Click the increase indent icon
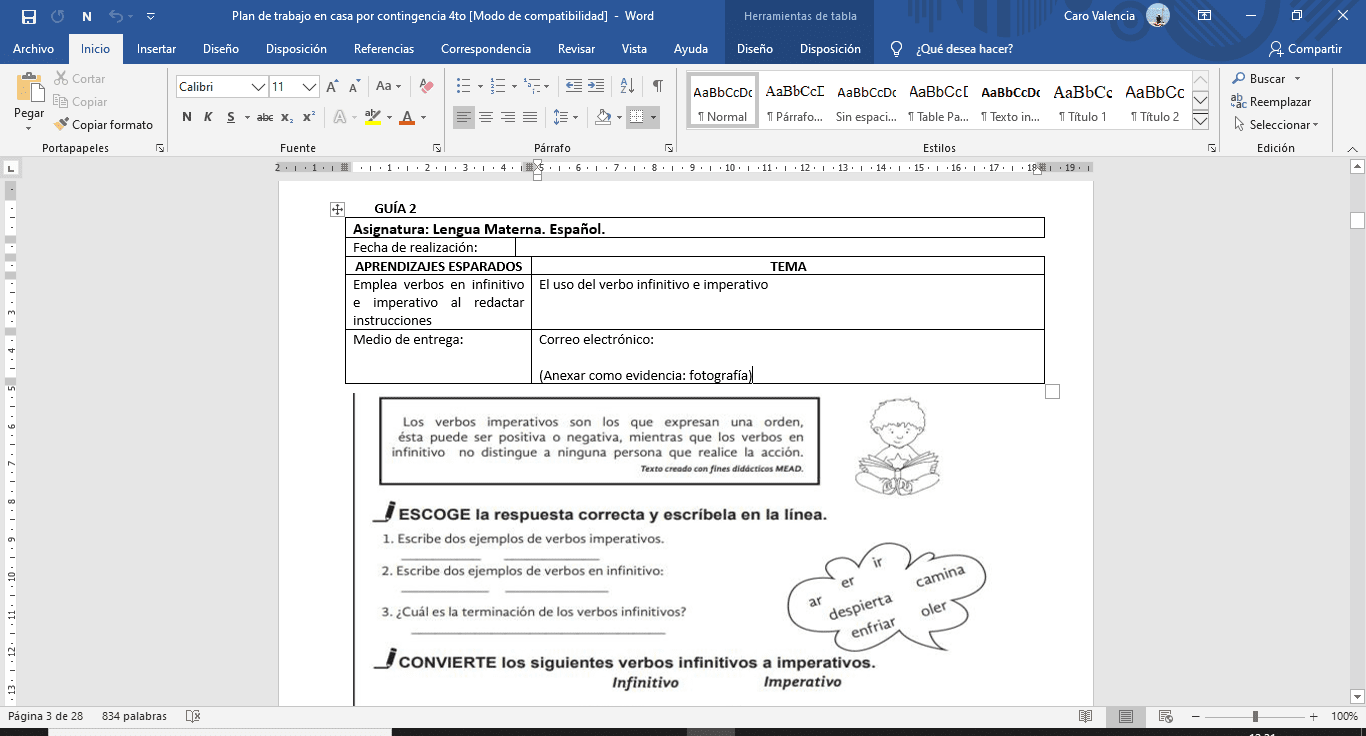This screenshot has width=1366, height=736. (x=598, y=87)
